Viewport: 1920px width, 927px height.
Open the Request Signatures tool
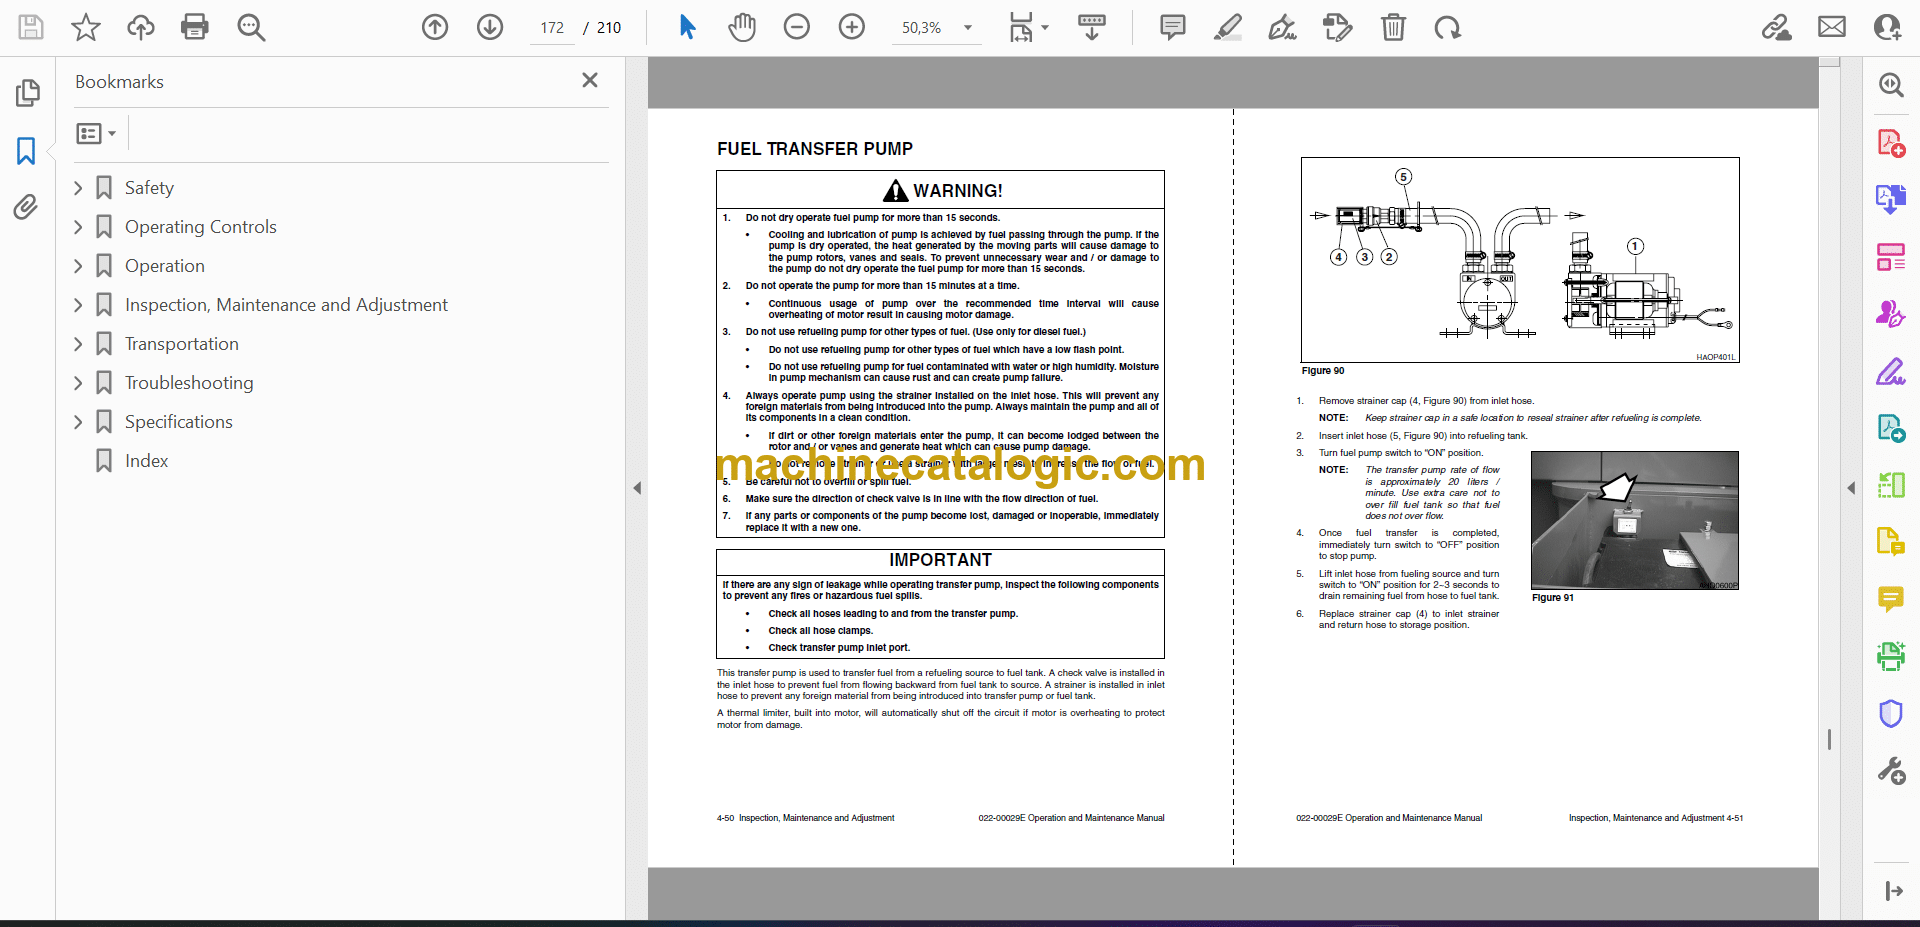click(x=1891, y=314)
